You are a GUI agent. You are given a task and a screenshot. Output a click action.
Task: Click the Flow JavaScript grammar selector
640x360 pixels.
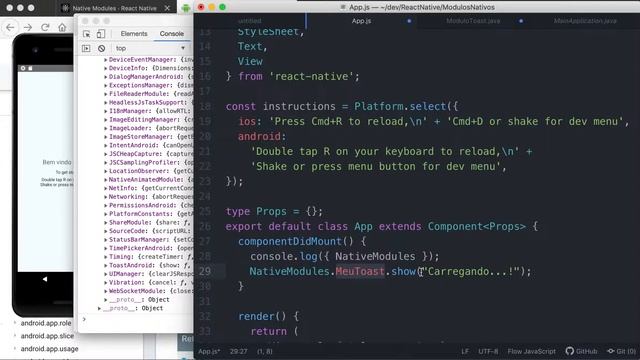click(531, 351)
